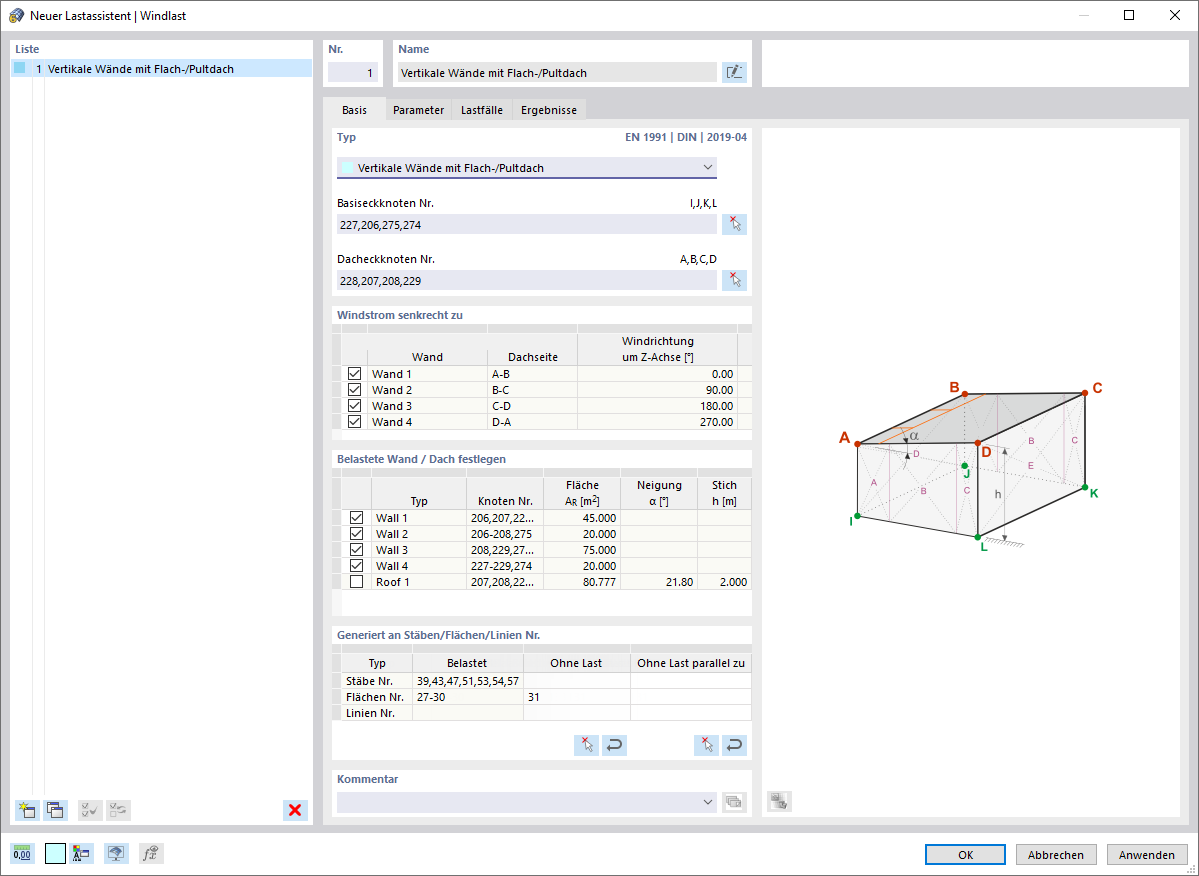
Task: Click right undo arrow icon under generated table
Action: [x=734, y=745]
